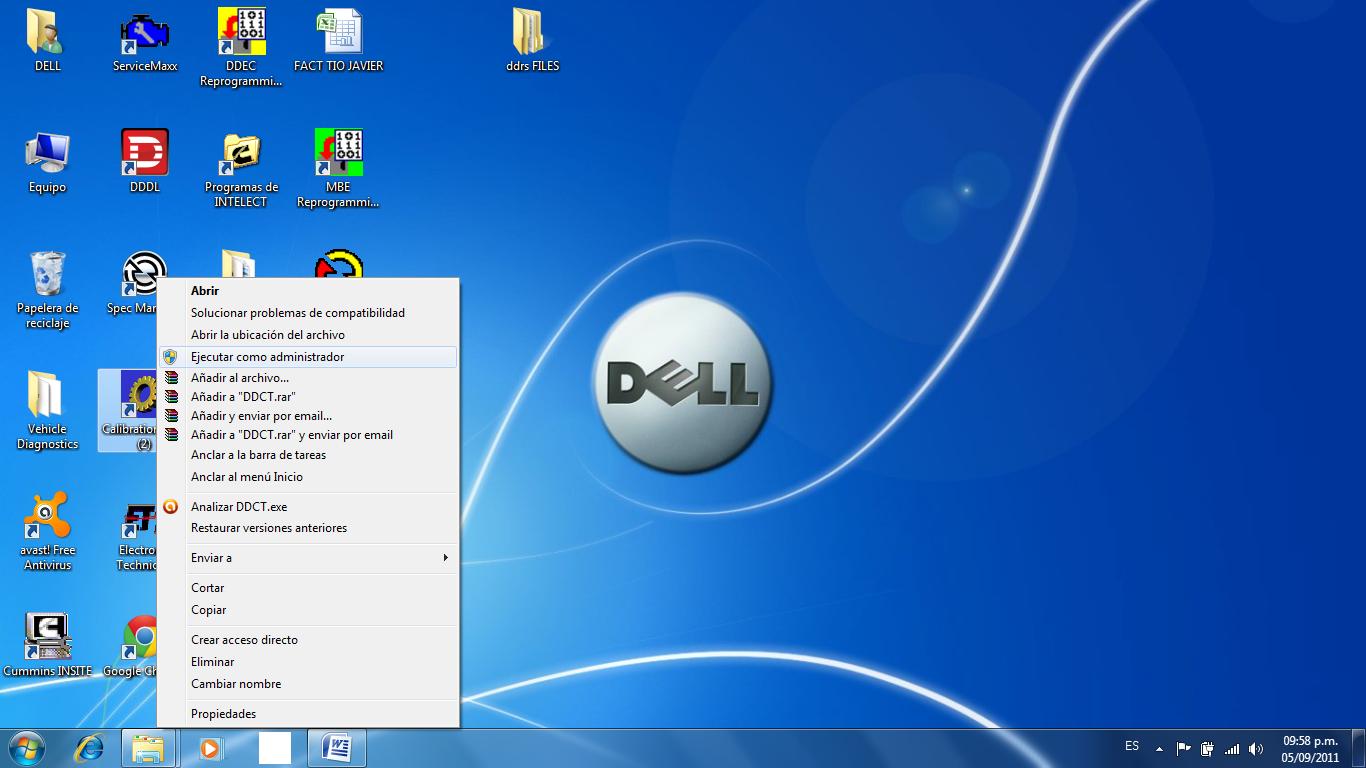Launch MBE Reprogramming shortcut
The width and height of the screenshot is (1366, 768).
[339, 168]
